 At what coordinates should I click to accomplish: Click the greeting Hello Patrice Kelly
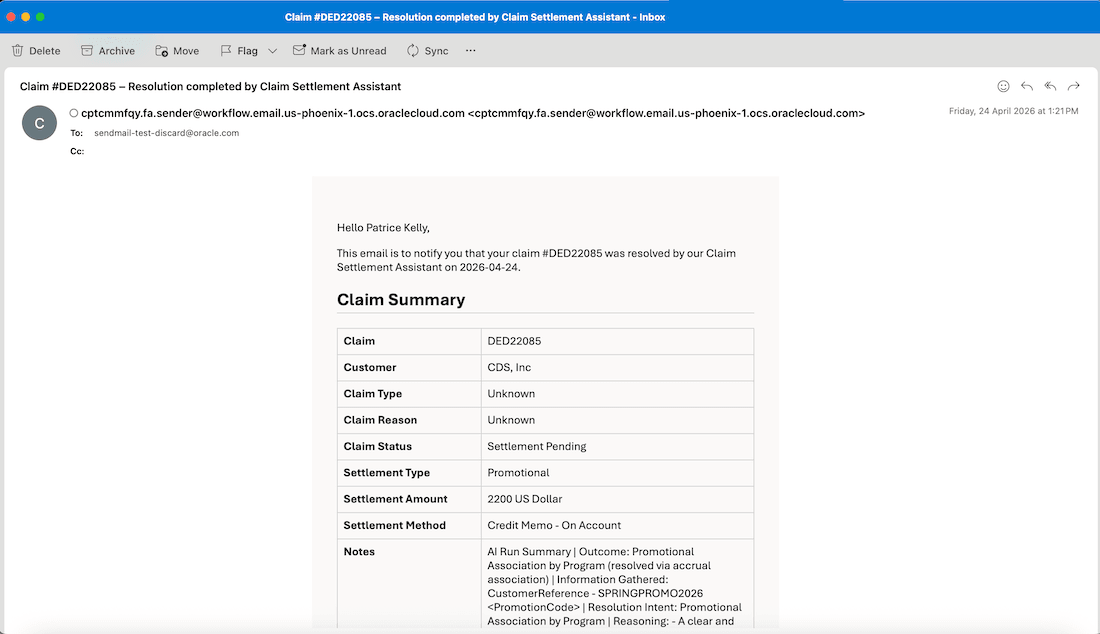point(383,227)
